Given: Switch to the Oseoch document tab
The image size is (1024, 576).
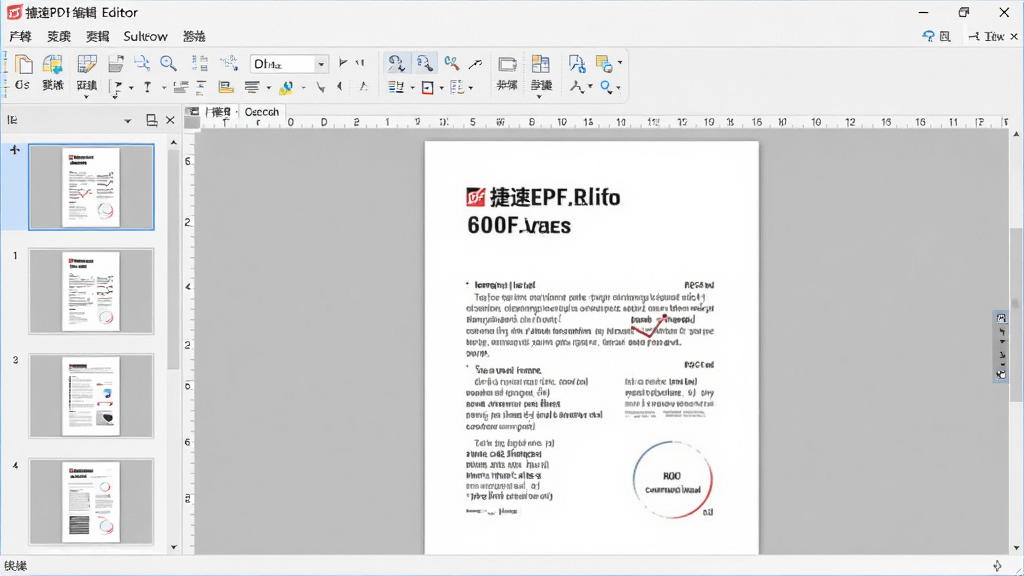Looking at the screenshot, I should click(261, 112).
